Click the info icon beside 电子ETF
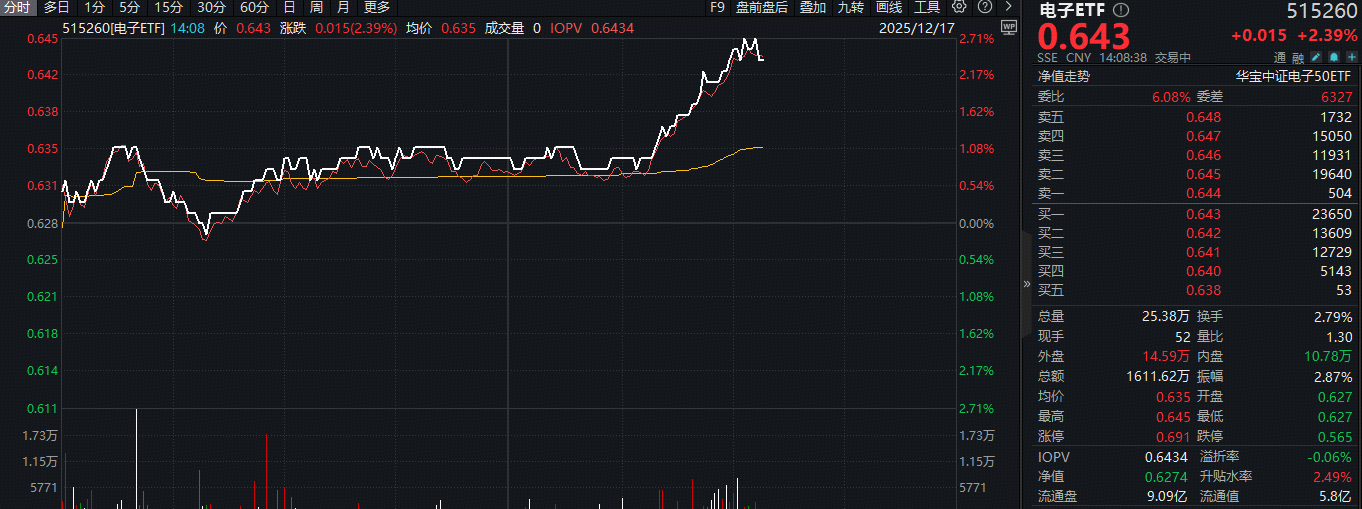The width and height of the screenshot is (1362, 509). point(1119,10)
